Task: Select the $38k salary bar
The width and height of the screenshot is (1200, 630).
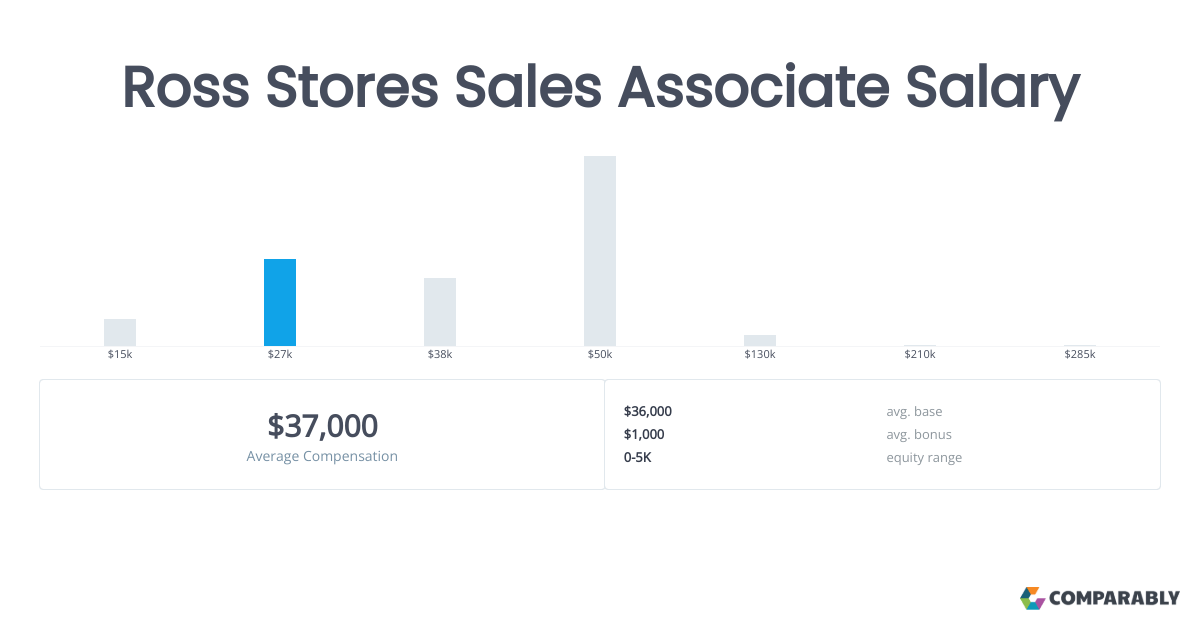Action: pyautogui.click(x=440, y=312)
